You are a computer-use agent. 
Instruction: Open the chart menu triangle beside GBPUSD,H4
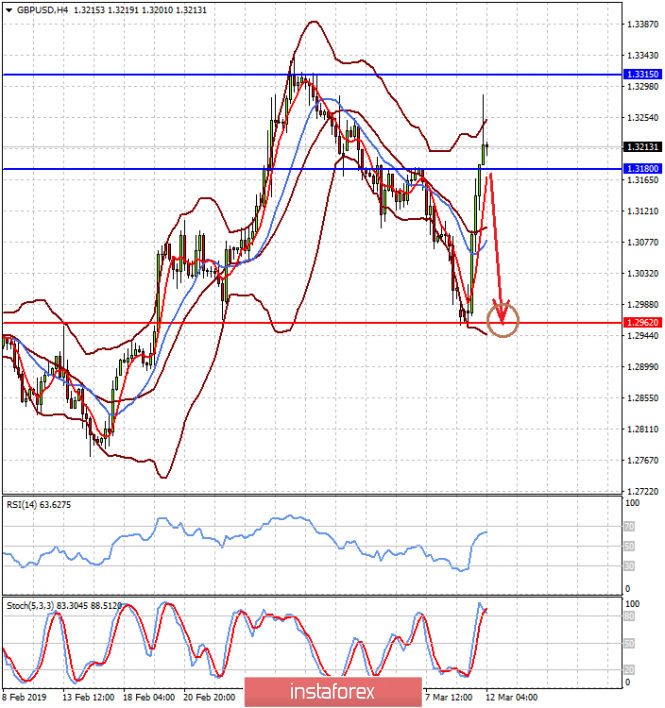[9, 10]
